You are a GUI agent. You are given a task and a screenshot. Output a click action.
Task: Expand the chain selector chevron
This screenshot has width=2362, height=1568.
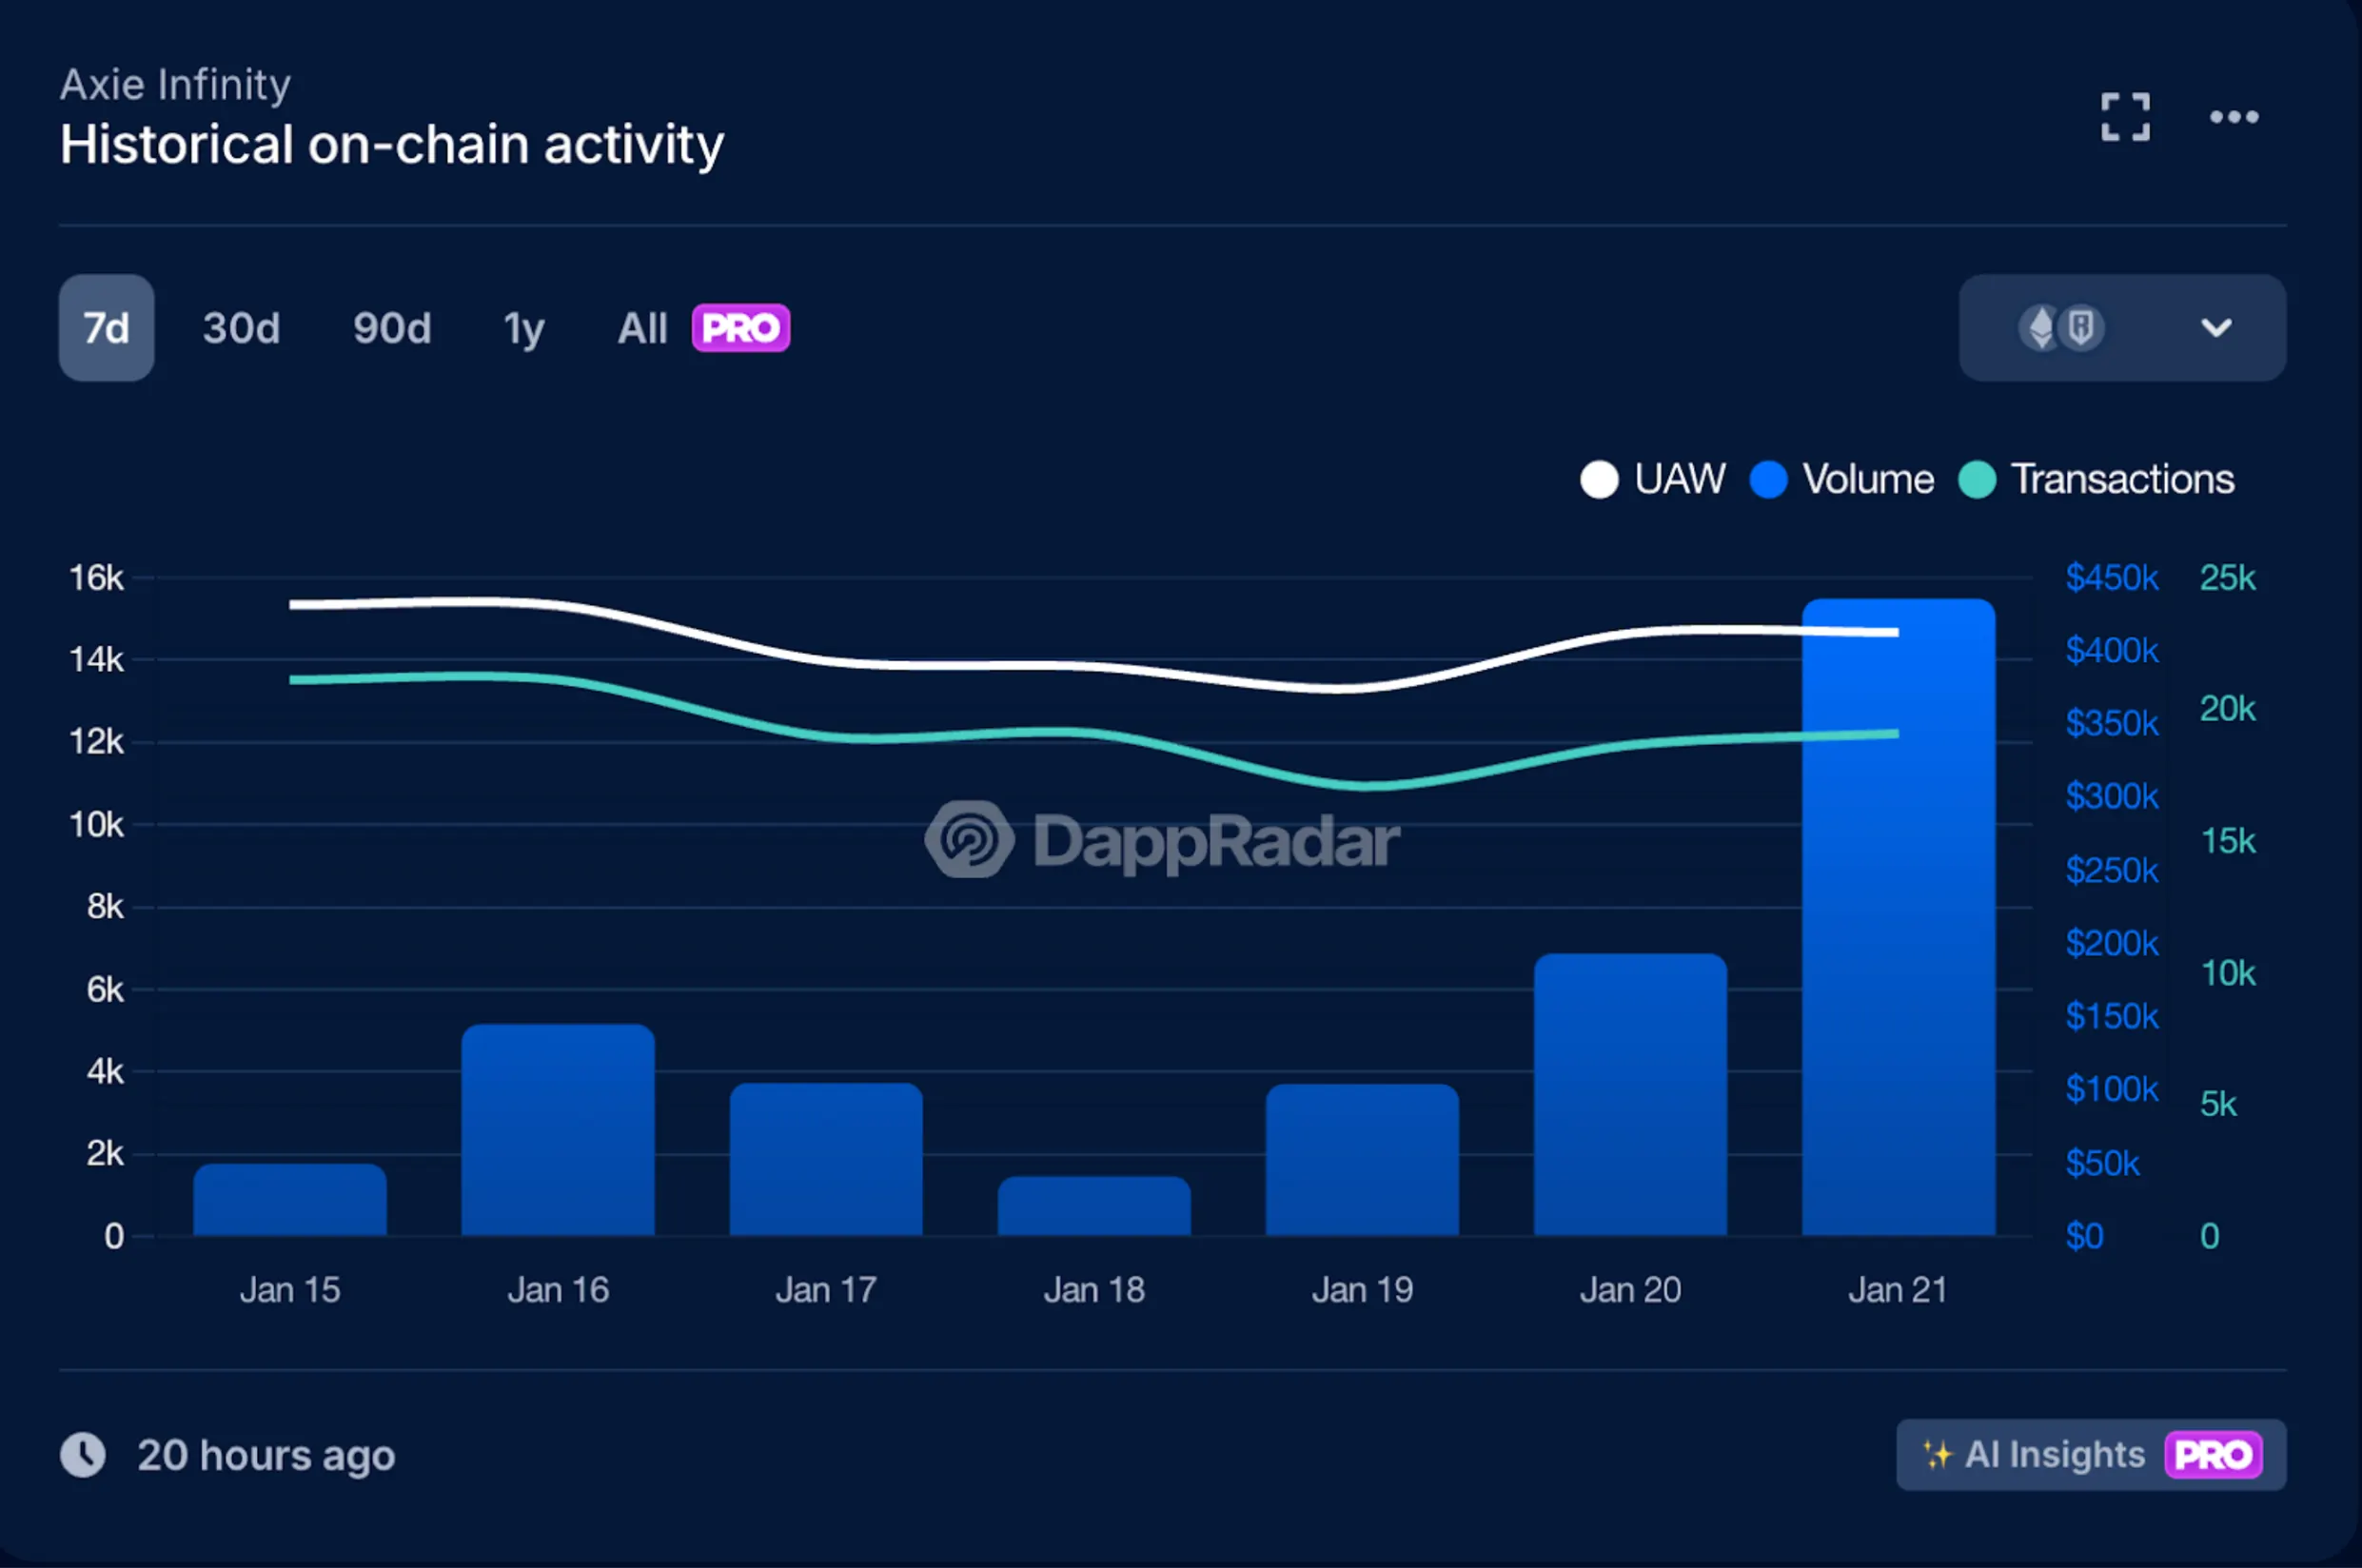[2217, 327]
